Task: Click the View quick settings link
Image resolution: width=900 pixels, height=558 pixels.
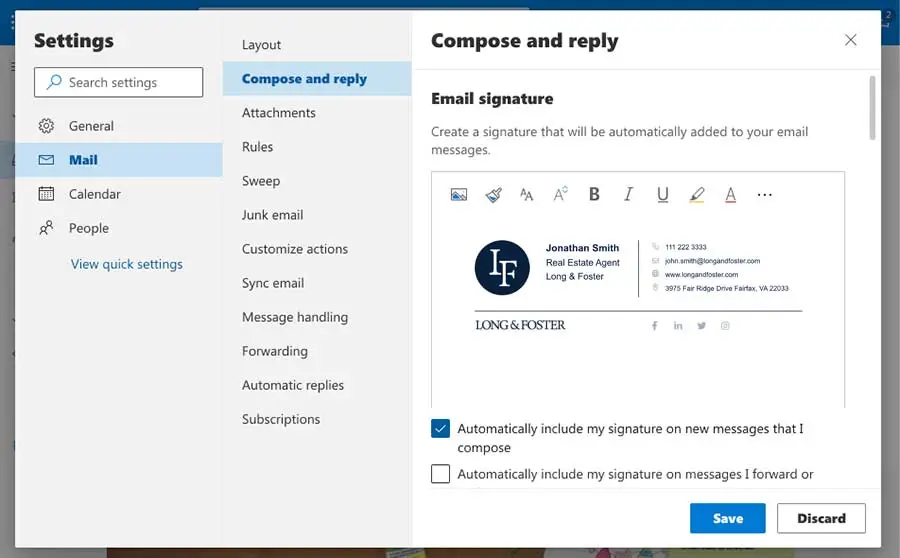Action: tap(126, 264)
